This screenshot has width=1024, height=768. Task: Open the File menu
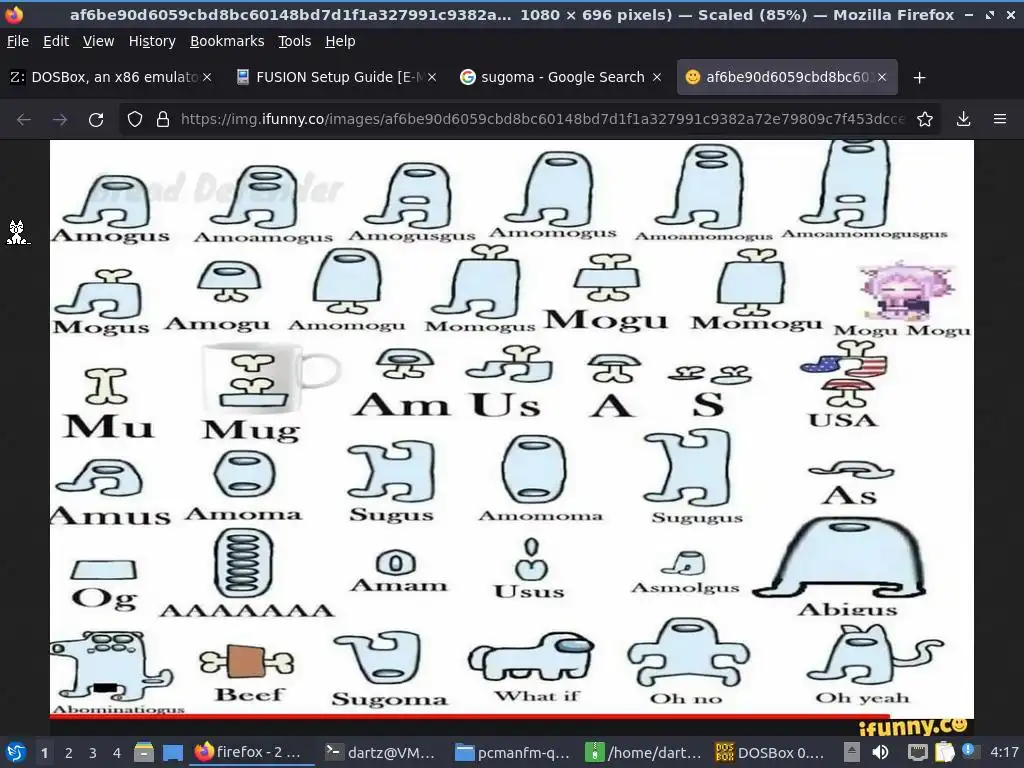(x=18, y=41)
